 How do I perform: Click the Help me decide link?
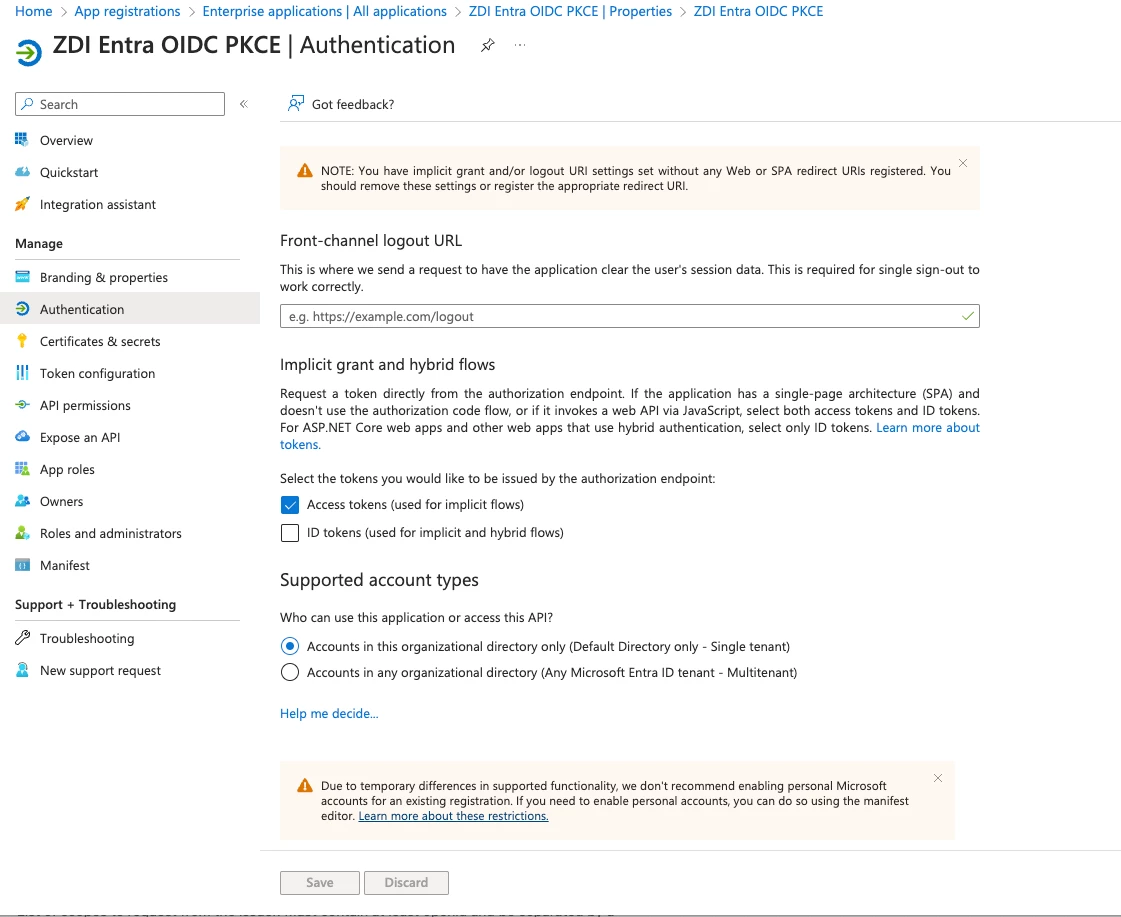point(329,713)
